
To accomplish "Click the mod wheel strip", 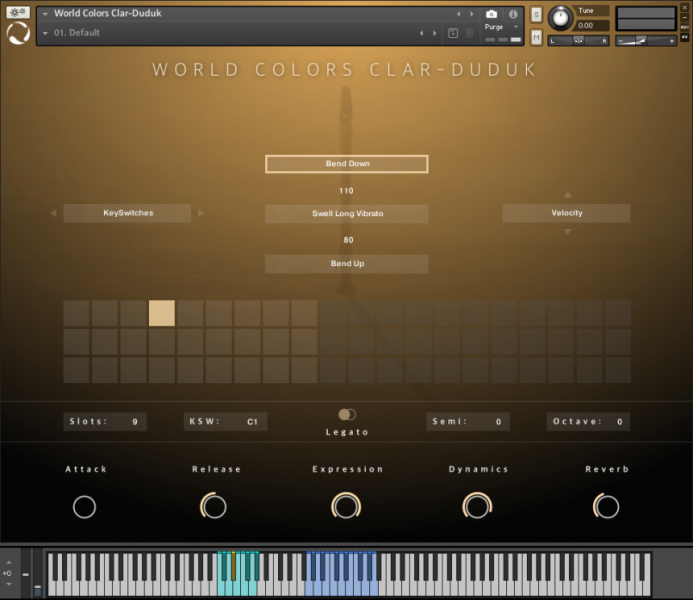I will coord(38,573).
